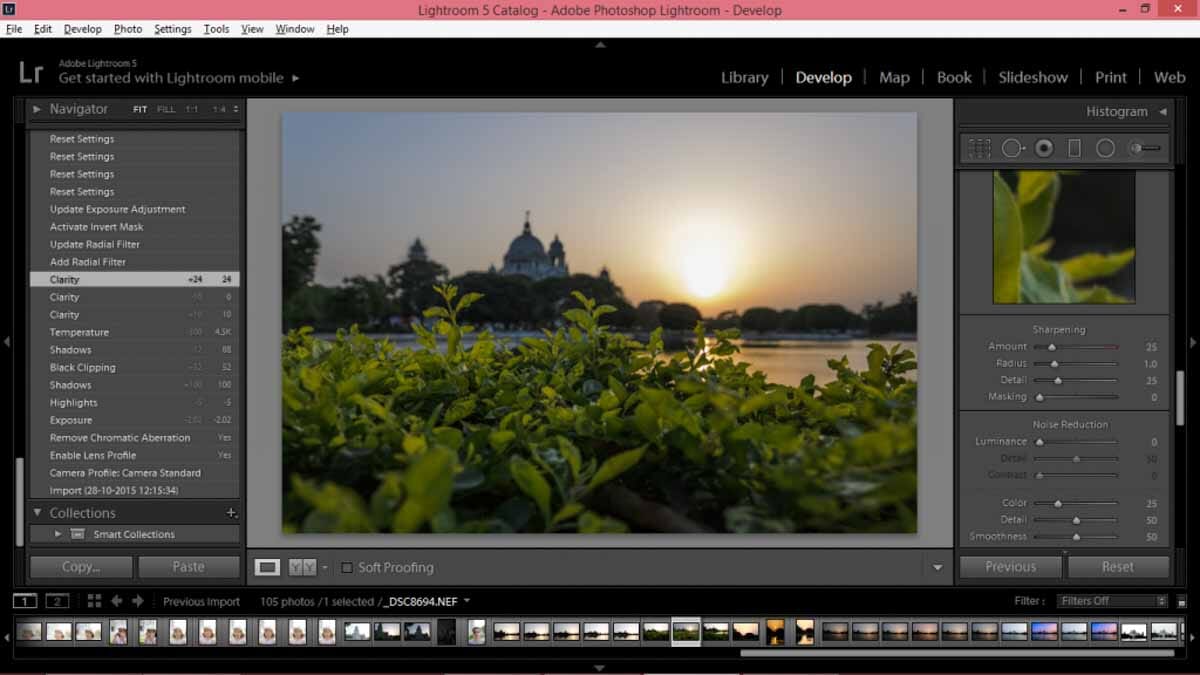The width and height of the screenshot is (1200, 675).
Task: Click the grid view icon near Previous Import
Action: 95,601
